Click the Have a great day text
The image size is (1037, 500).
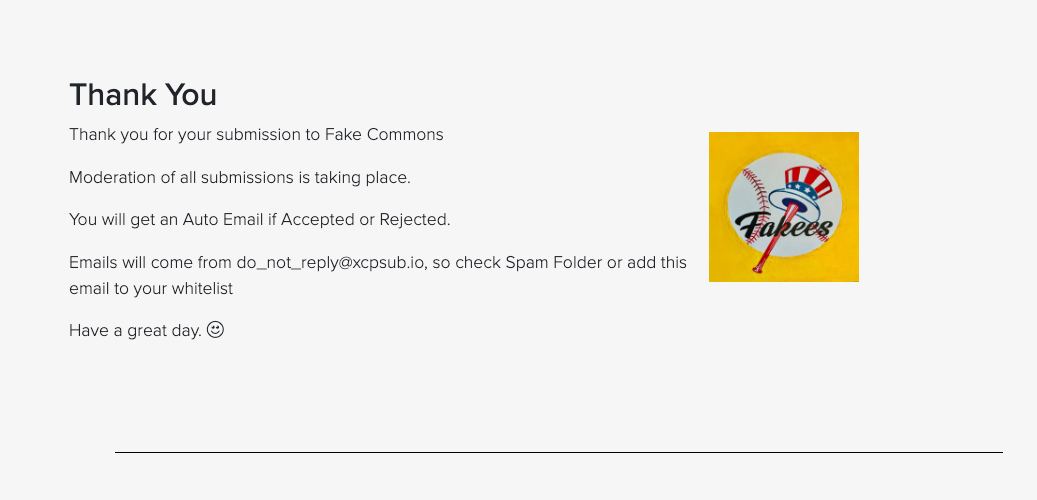(x=135, y=330)
